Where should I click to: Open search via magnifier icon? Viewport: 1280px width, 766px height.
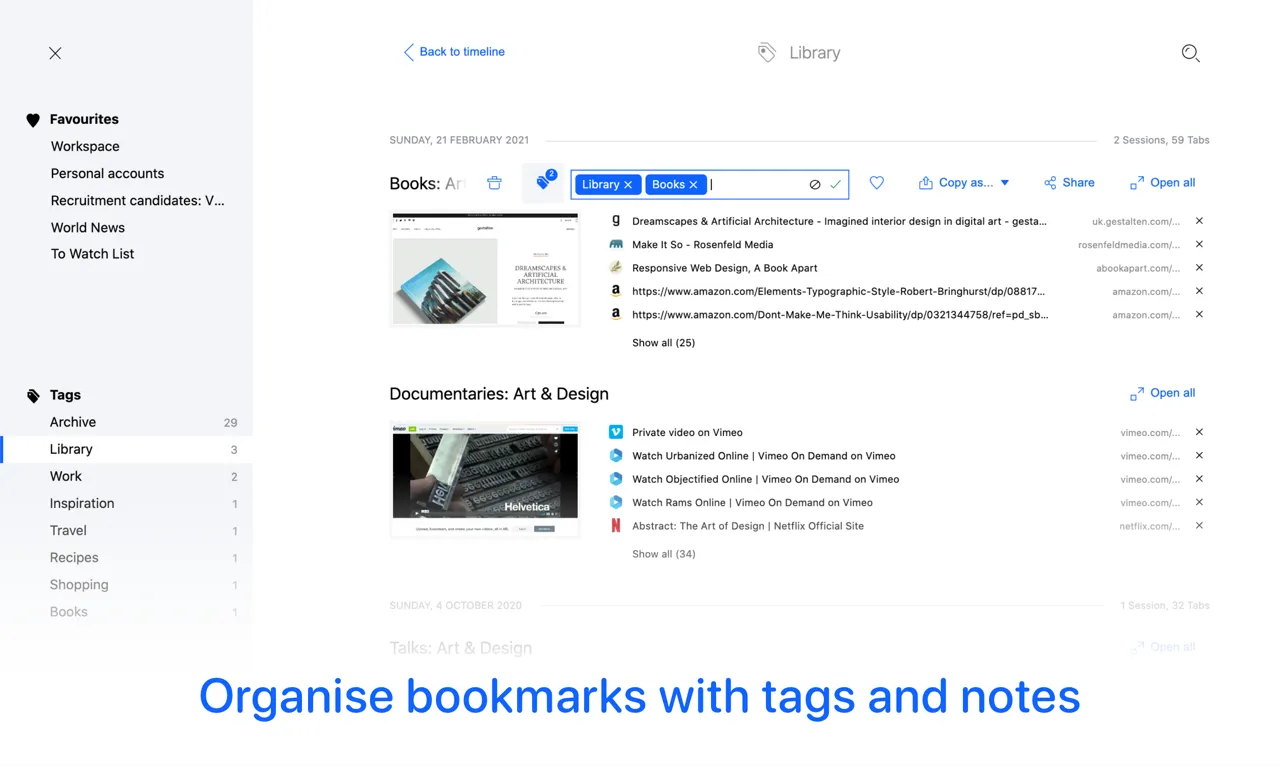(x=1190, y=53)
